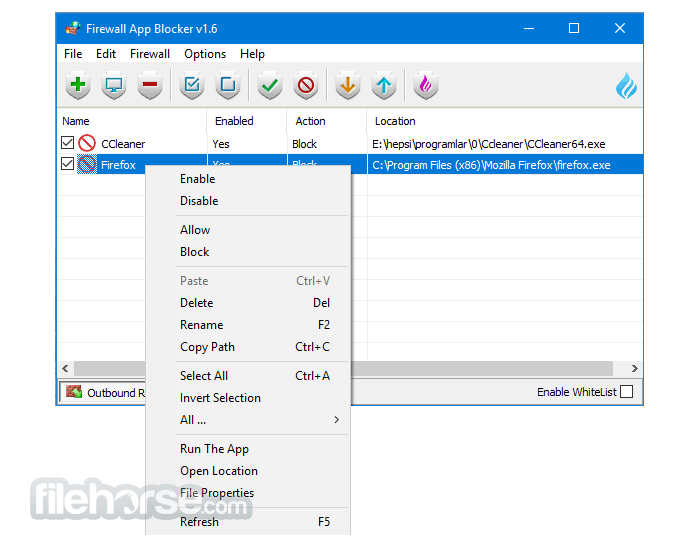The width and height of the screenshot is (700, 550).
Task: Open the Firewall menu
Action: click(x=150, y=54)
